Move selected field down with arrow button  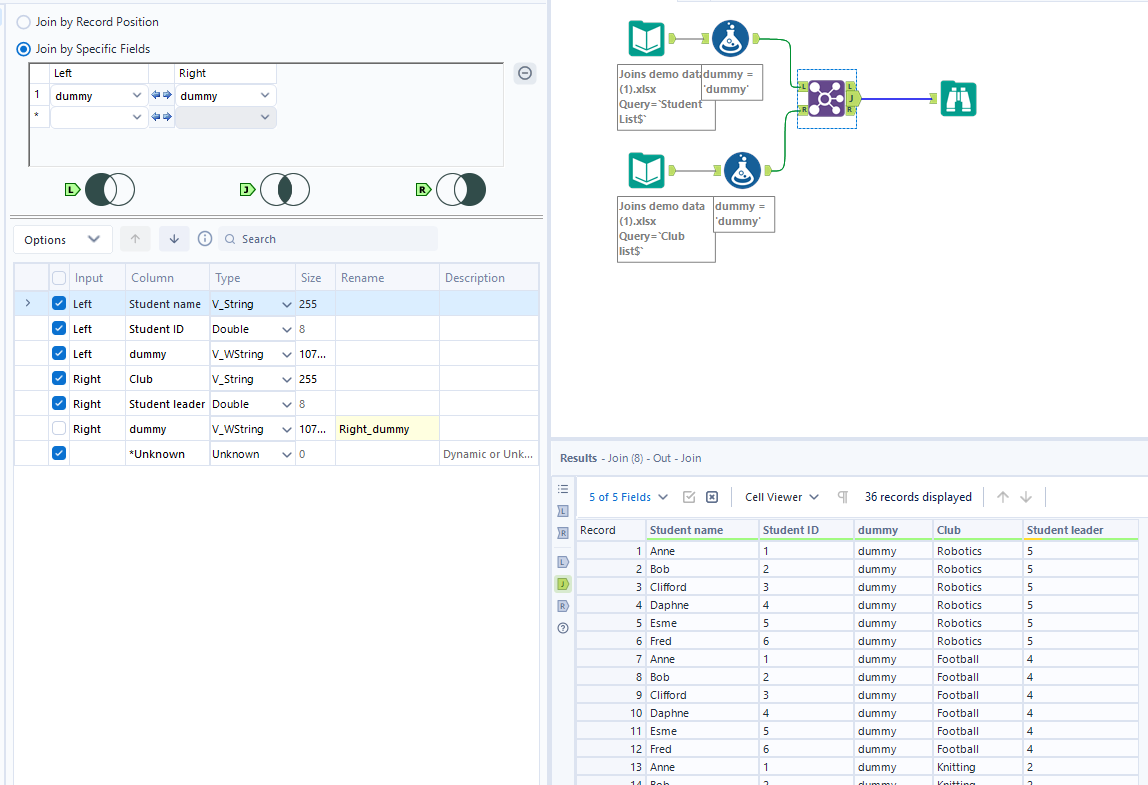174,239
